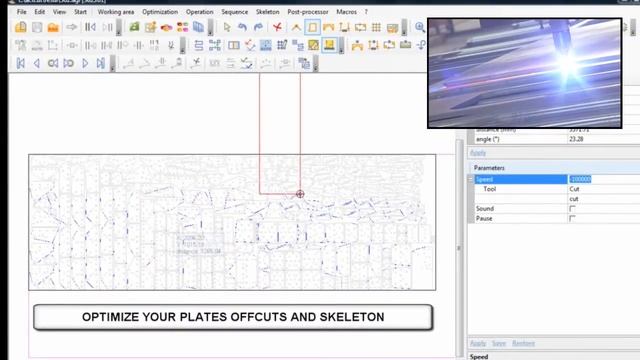The image size is (640, 360).
Task: Open the question mark help menu
Action: [x=366, y=12]
